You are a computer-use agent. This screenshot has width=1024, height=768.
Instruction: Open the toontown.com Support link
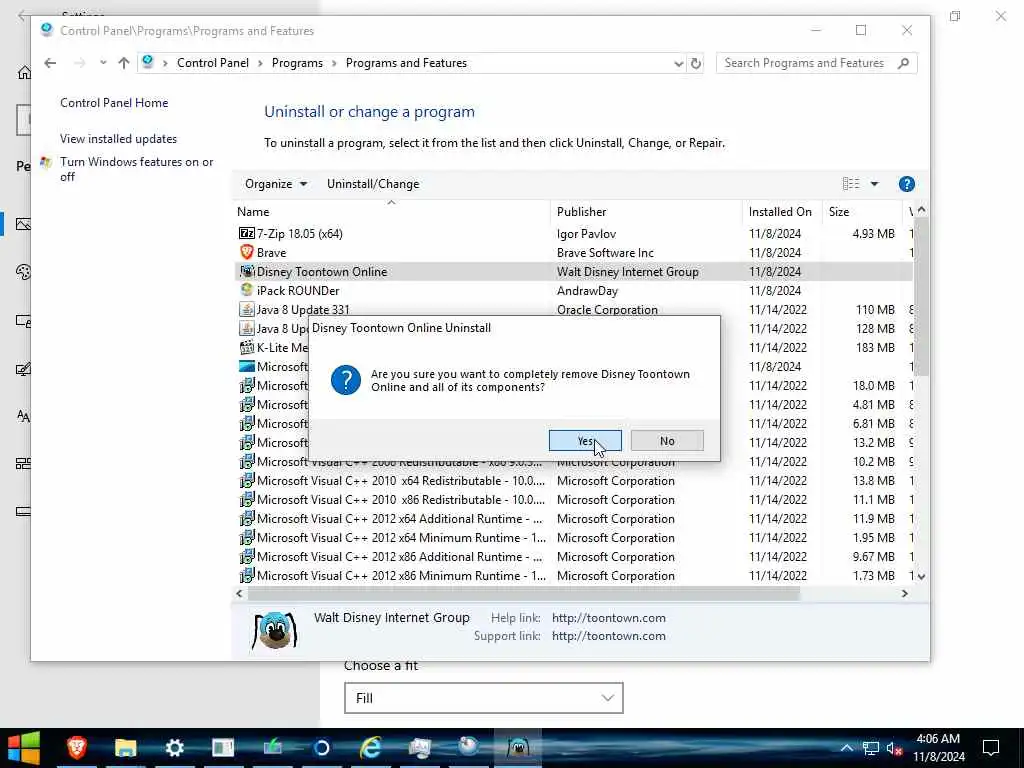point(608,636)
